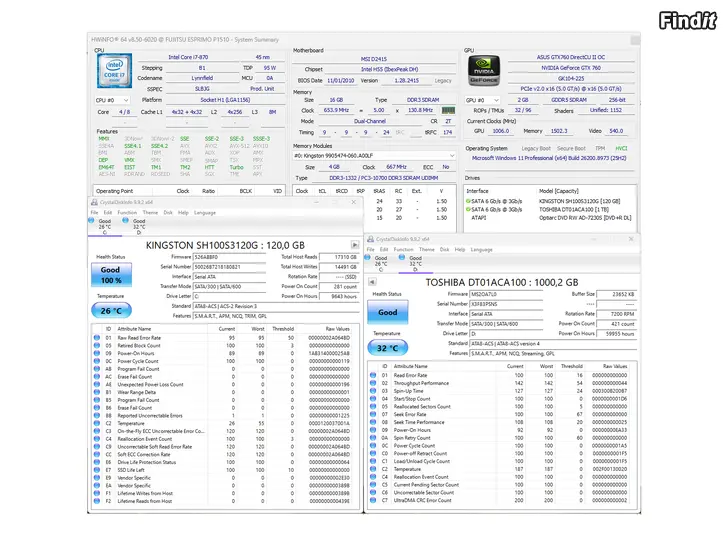Click status dot for Raw Read Error Rate
The height and width of the screenshot is (546, 728).
click(97, 338)
